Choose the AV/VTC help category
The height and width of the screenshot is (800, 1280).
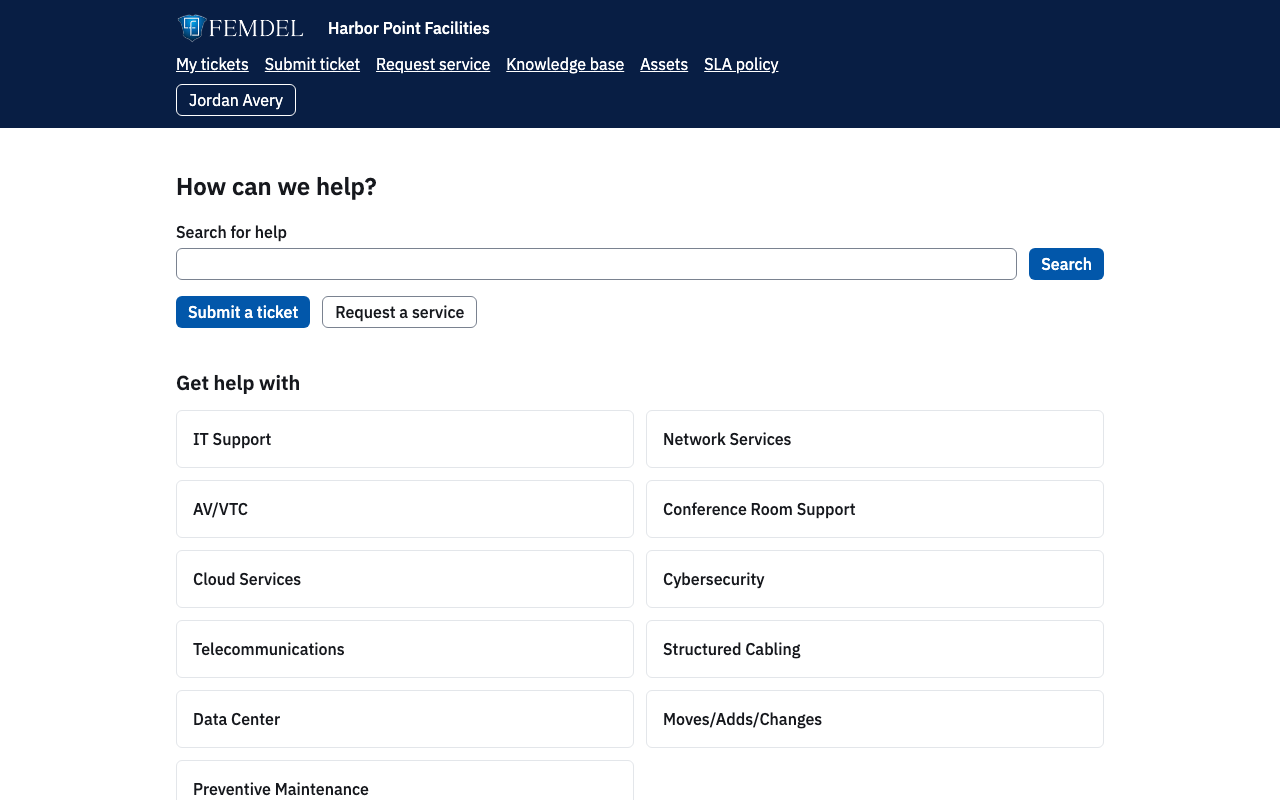tap(405, 509)
